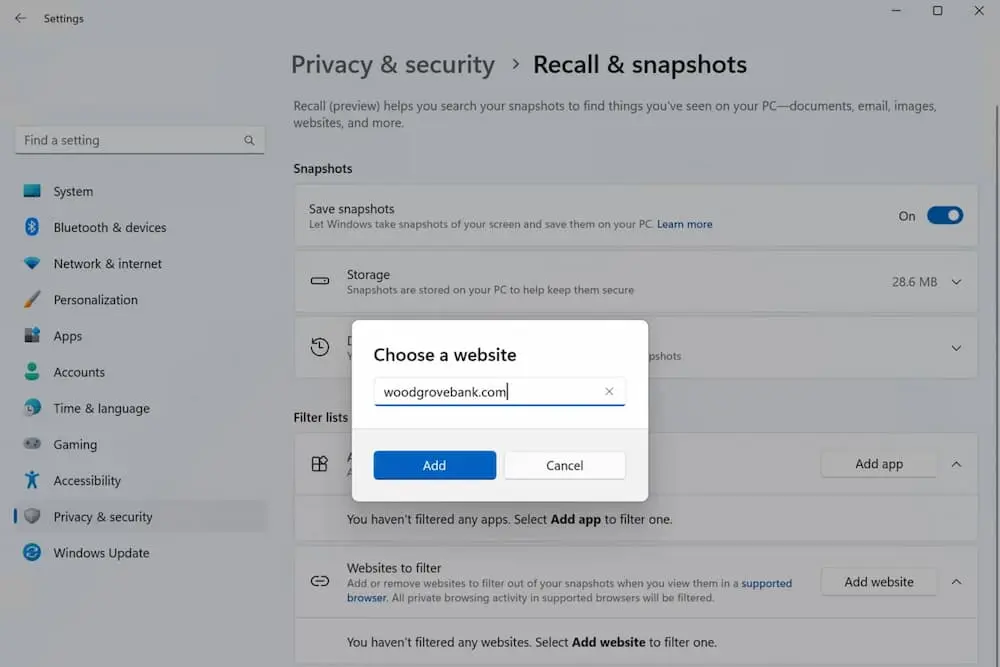Collapse the Websites to filter section

point(956,582)
